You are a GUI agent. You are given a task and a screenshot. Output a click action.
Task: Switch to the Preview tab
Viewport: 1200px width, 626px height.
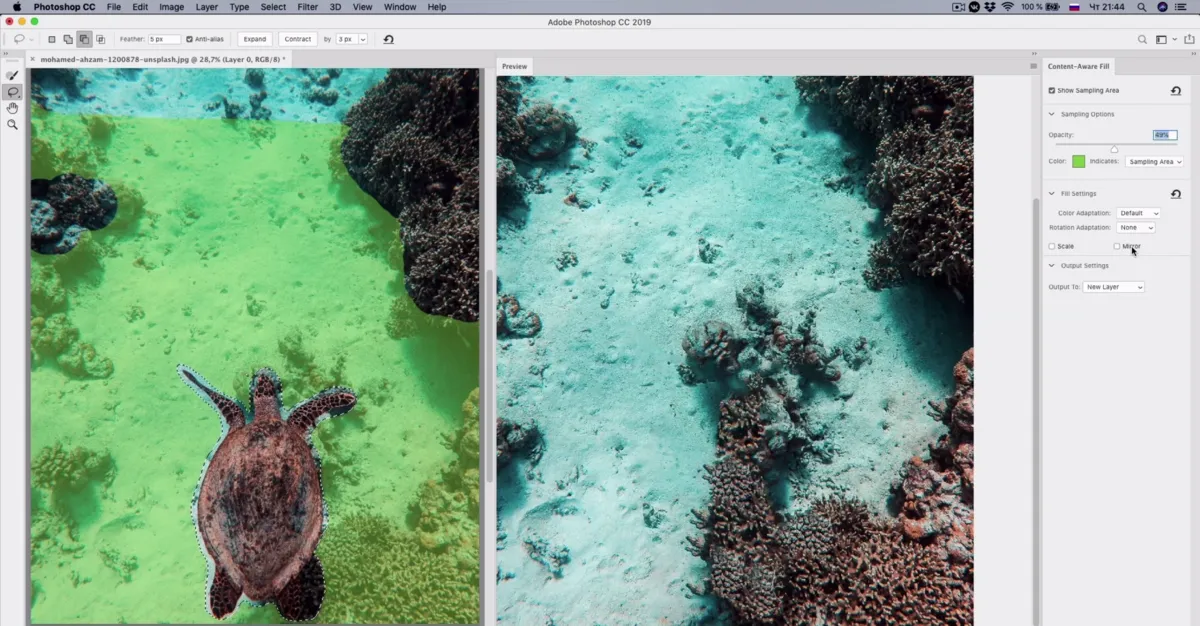click(514, 66)
